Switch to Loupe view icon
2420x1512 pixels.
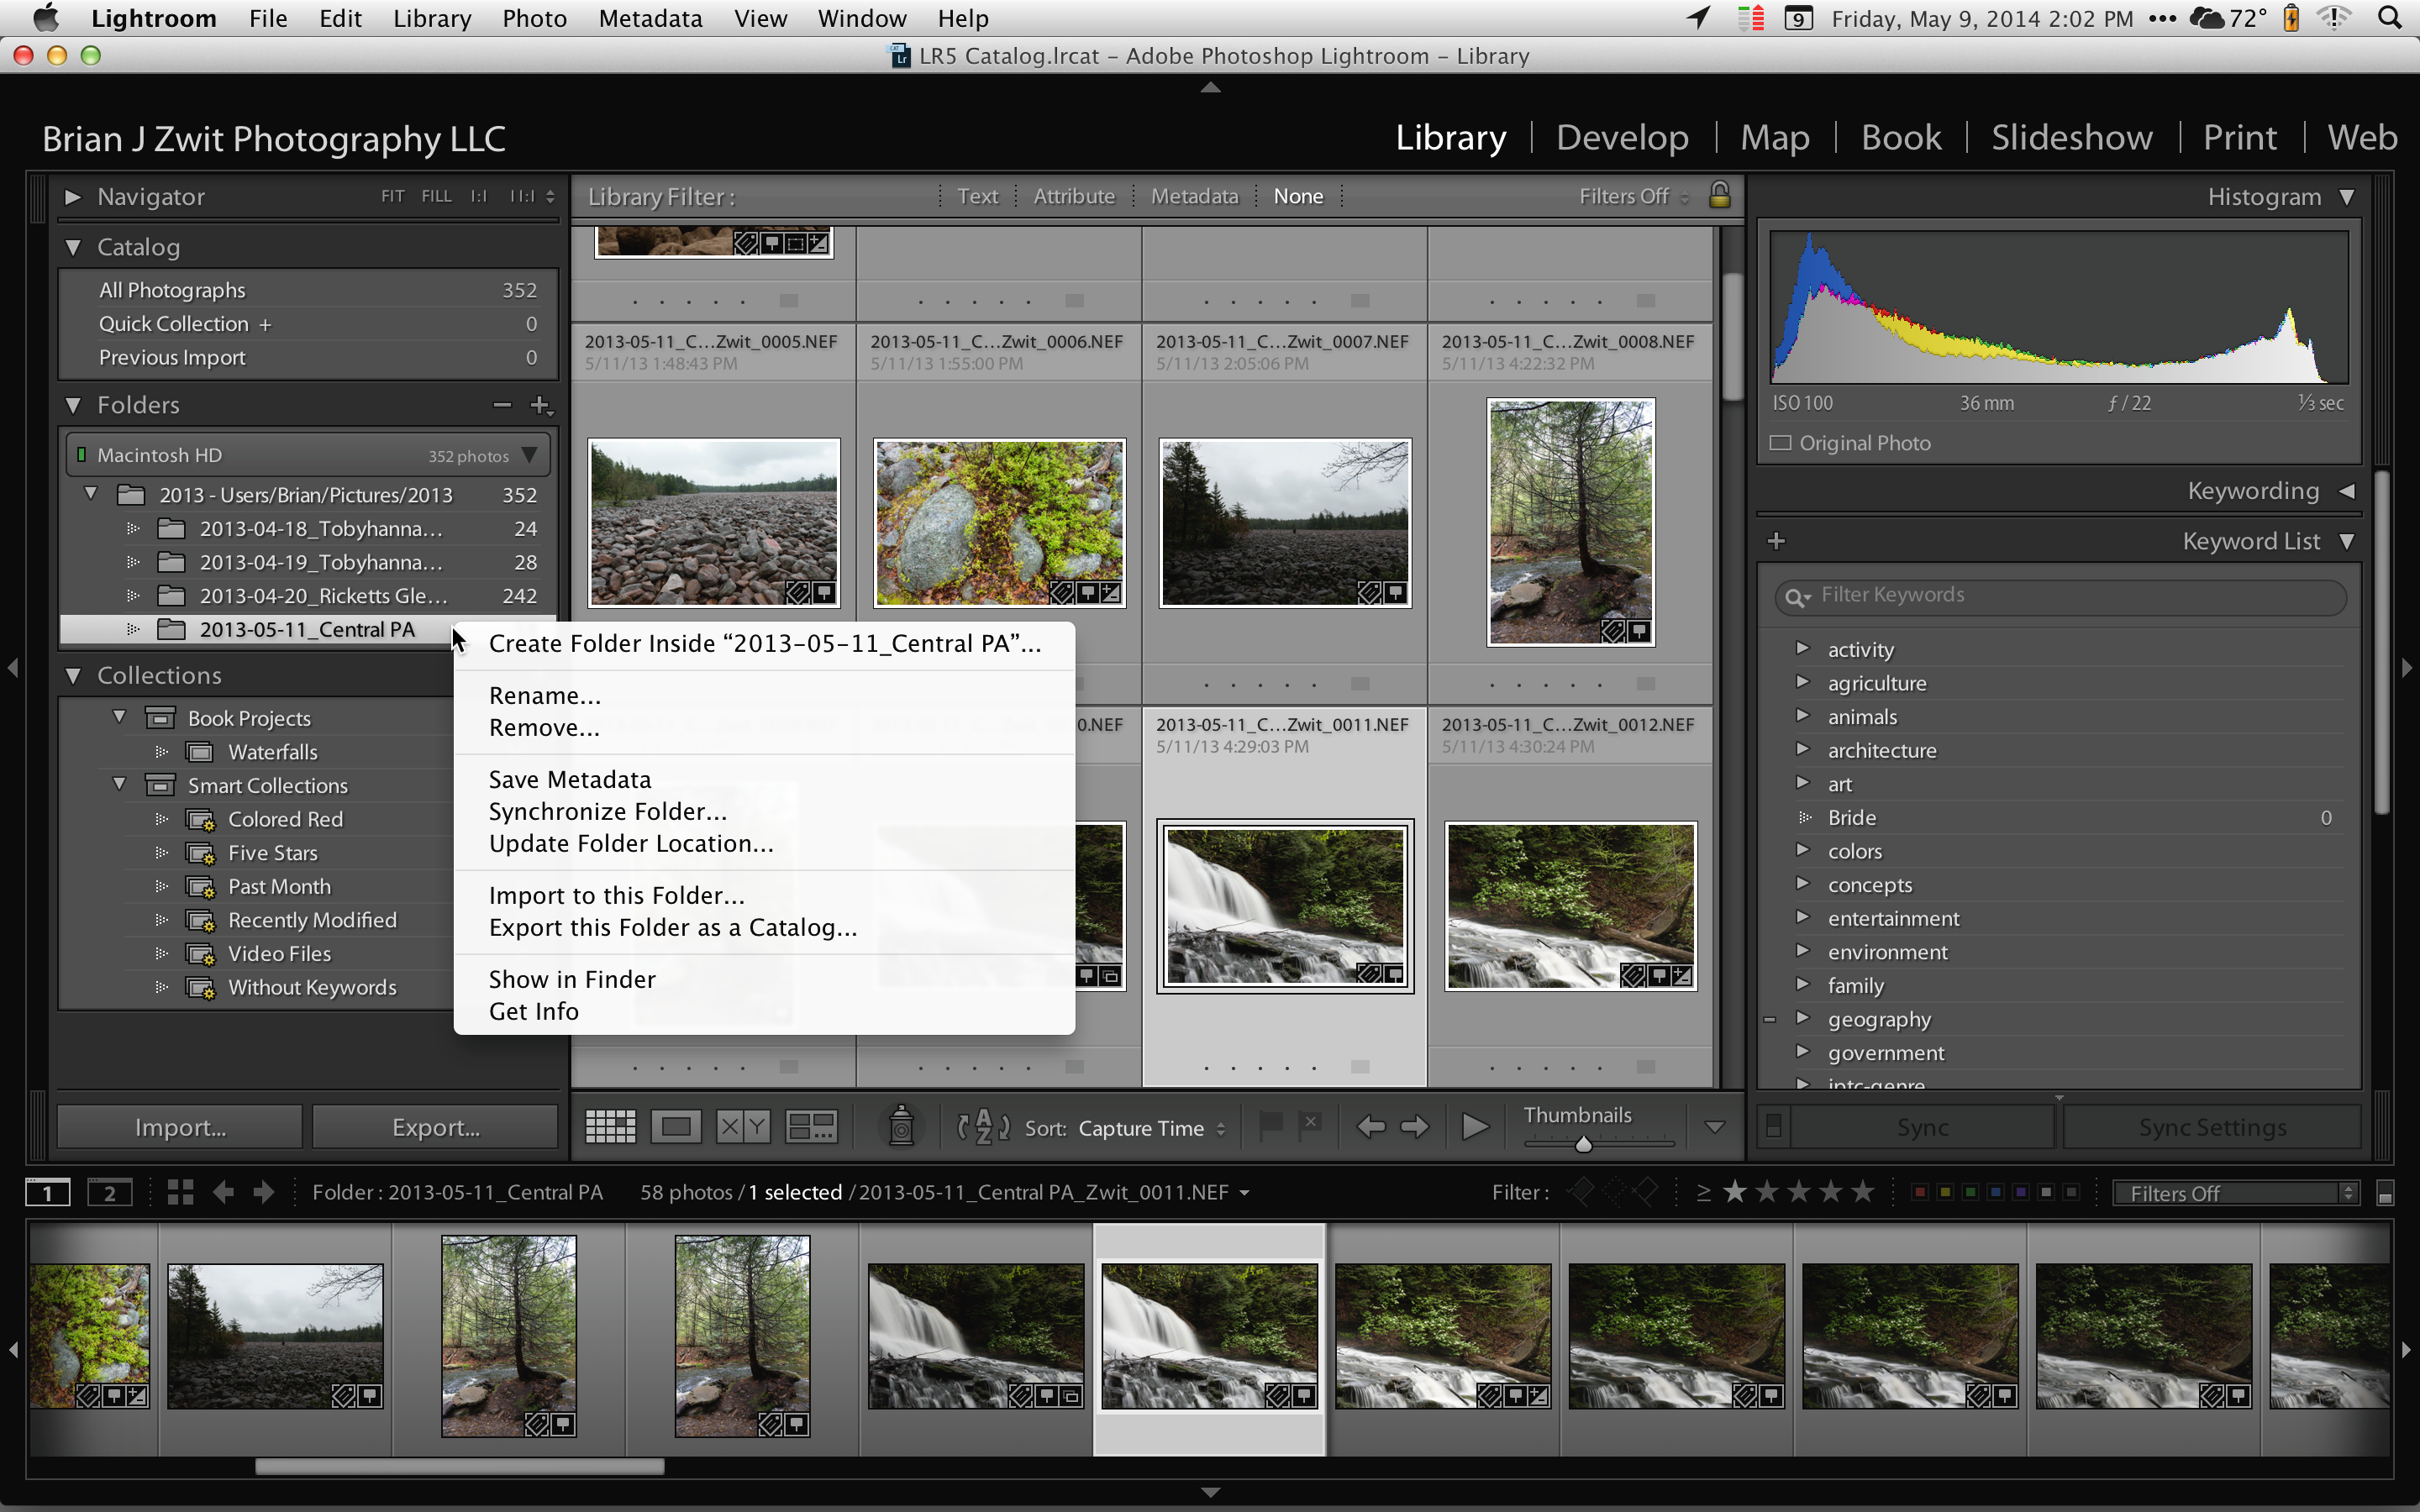tap(676, 1127)
